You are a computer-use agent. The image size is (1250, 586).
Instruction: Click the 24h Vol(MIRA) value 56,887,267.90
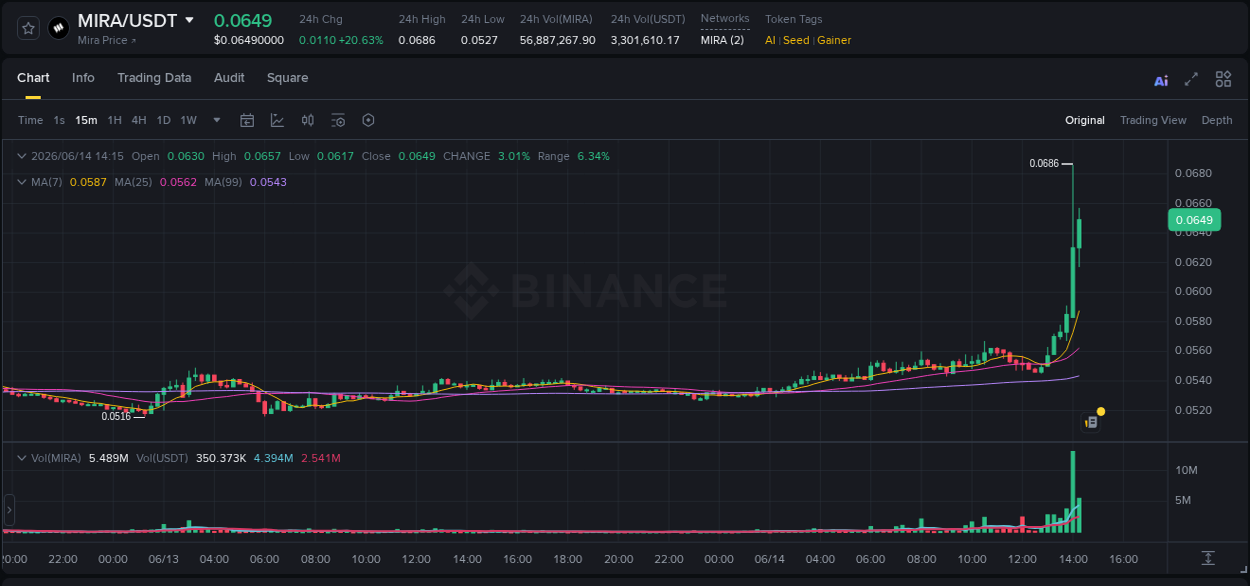click(x=557, y=40)
